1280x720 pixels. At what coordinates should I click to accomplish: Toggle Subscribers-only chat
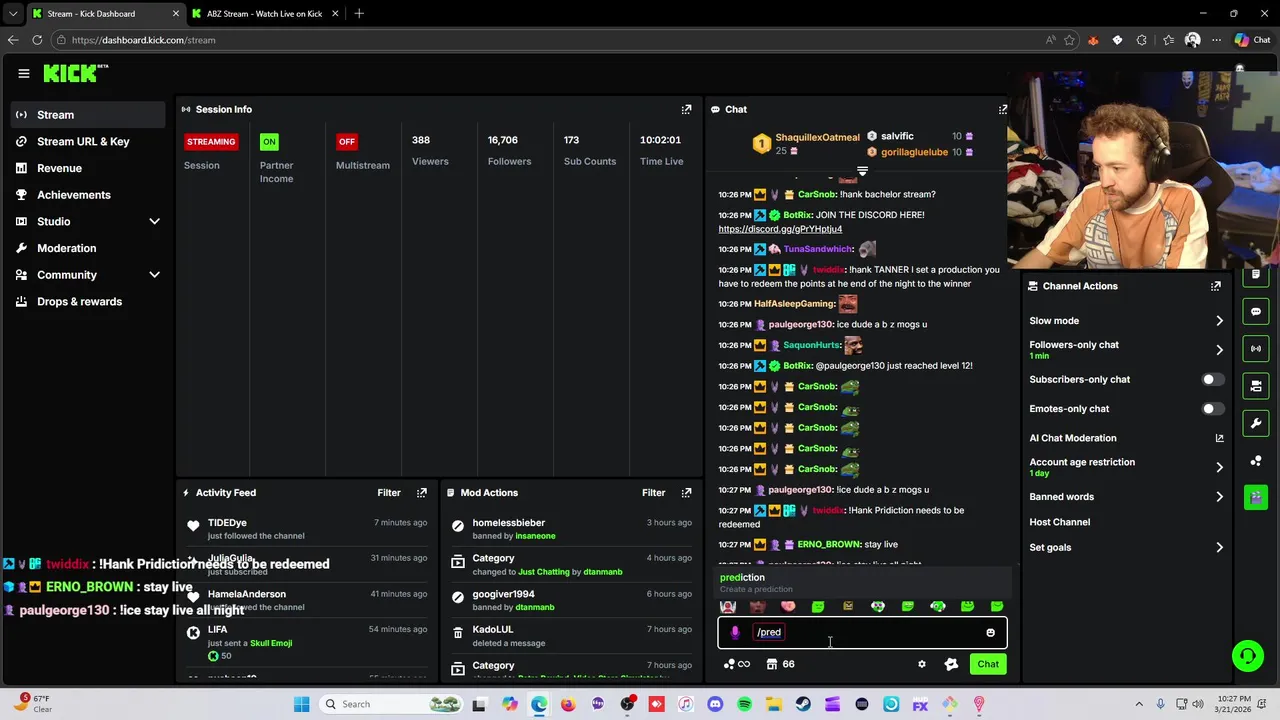pos(1212,380)
